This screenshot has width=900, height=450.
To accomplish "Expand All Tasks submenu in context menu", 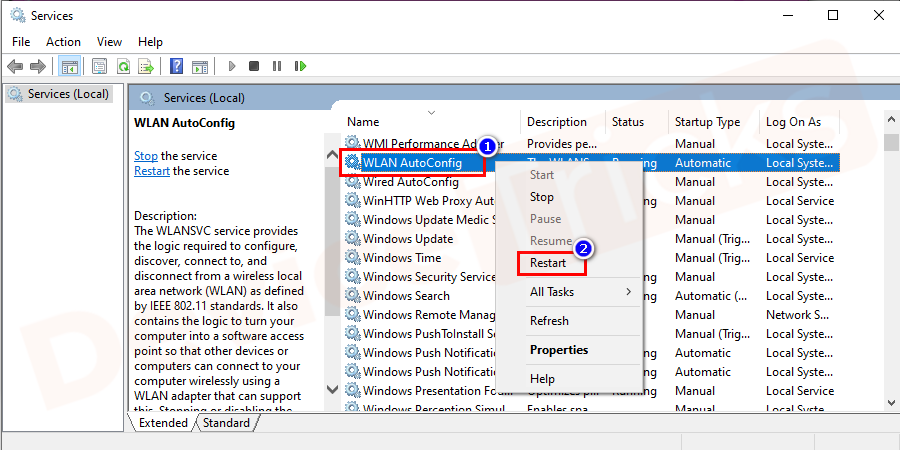I will [568, 292].
